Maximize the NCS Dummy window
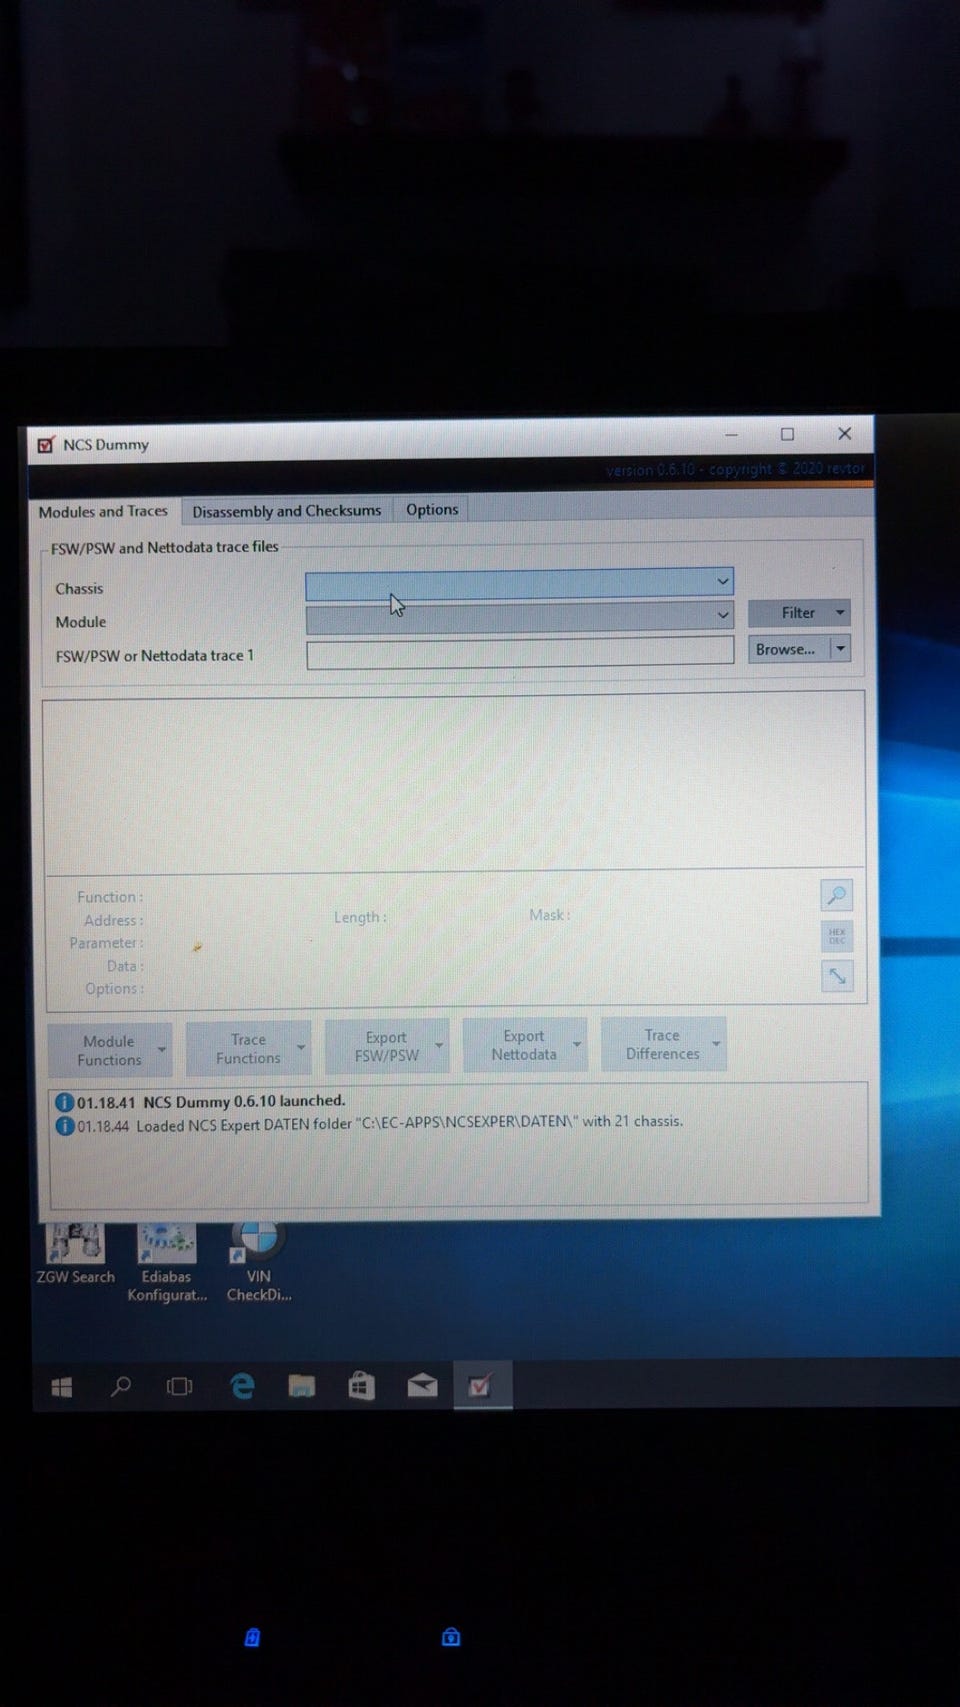 tap(788, 434)
